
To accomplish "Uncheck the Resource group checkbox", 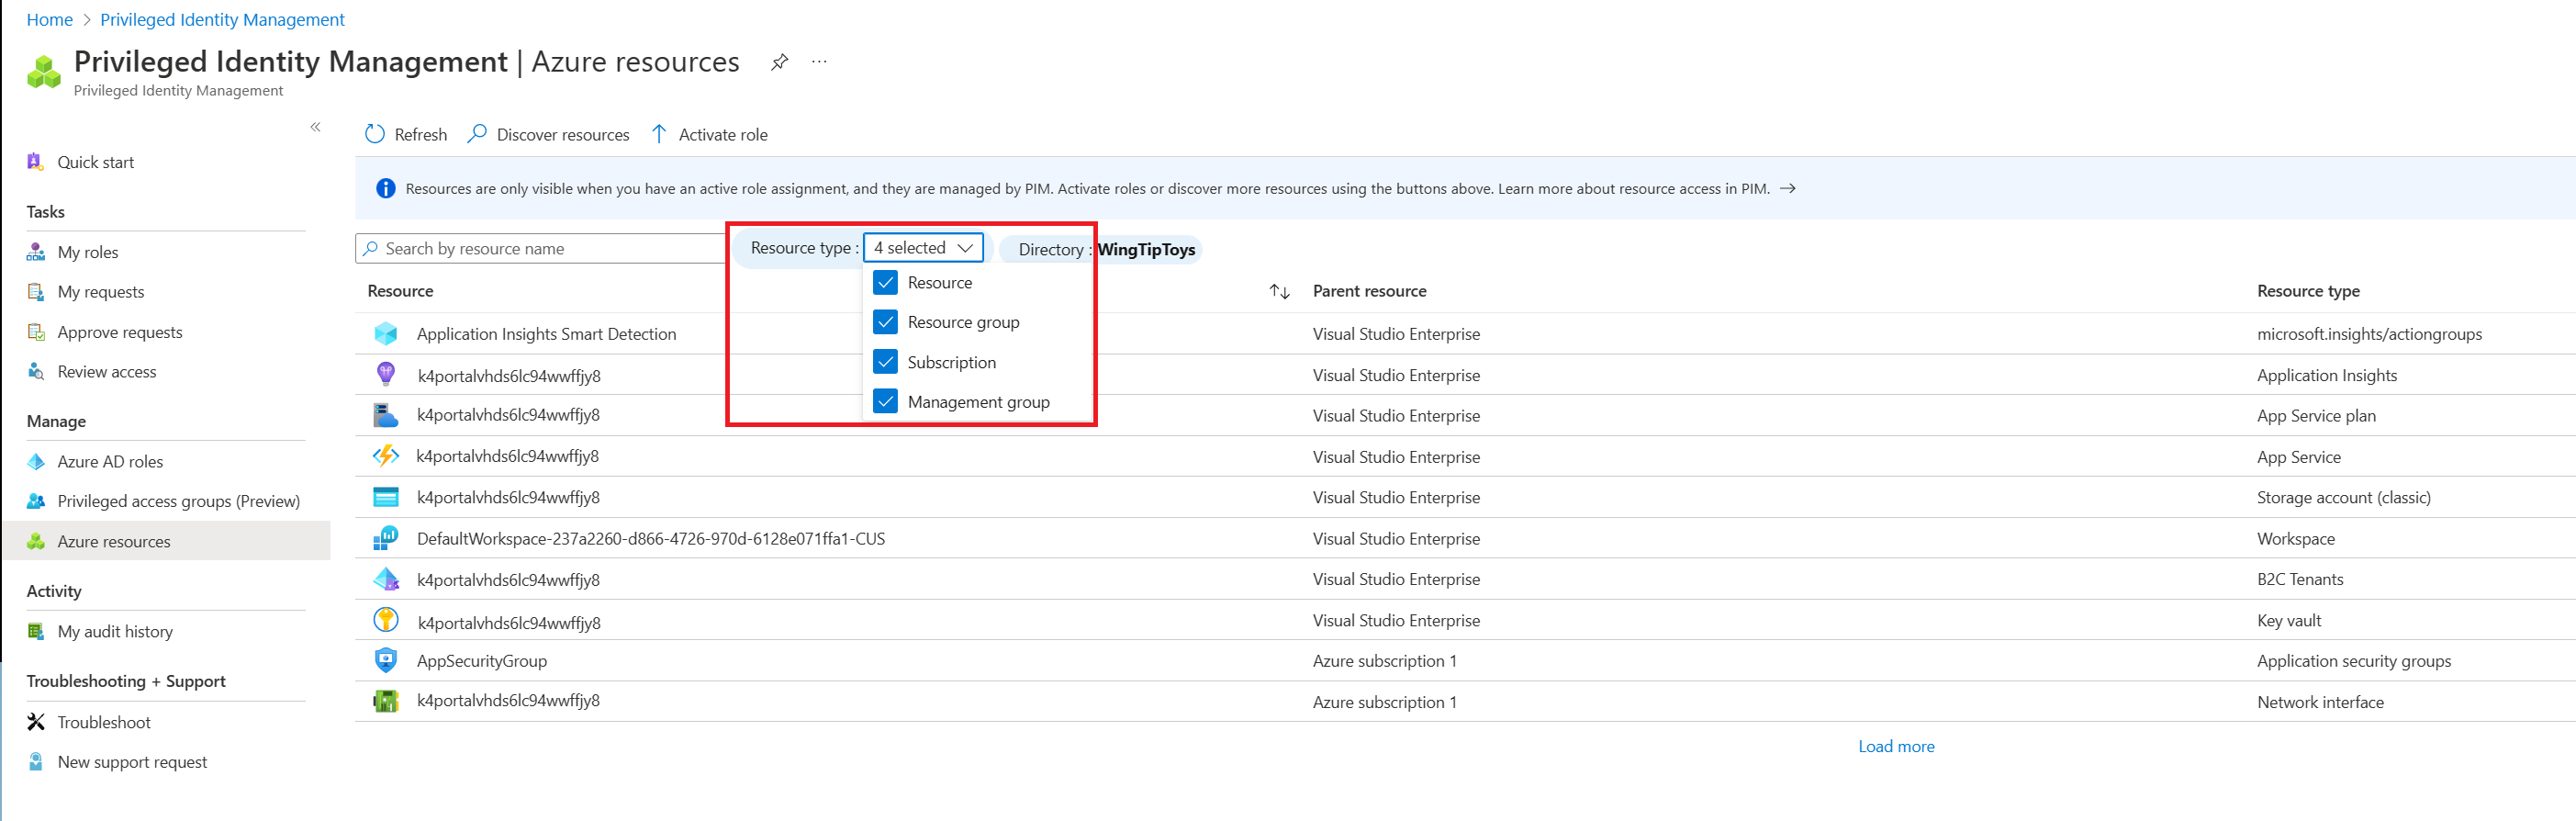I will pos(885,322).
